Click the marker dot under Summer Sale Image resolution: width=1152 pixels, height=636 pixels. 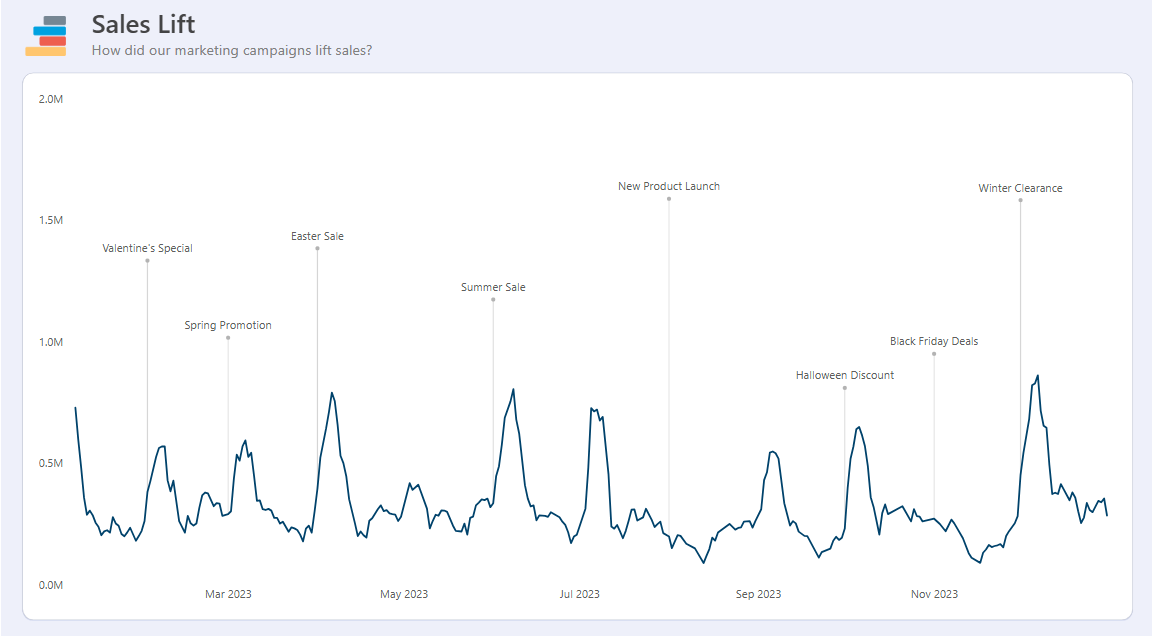click(493, 299)
